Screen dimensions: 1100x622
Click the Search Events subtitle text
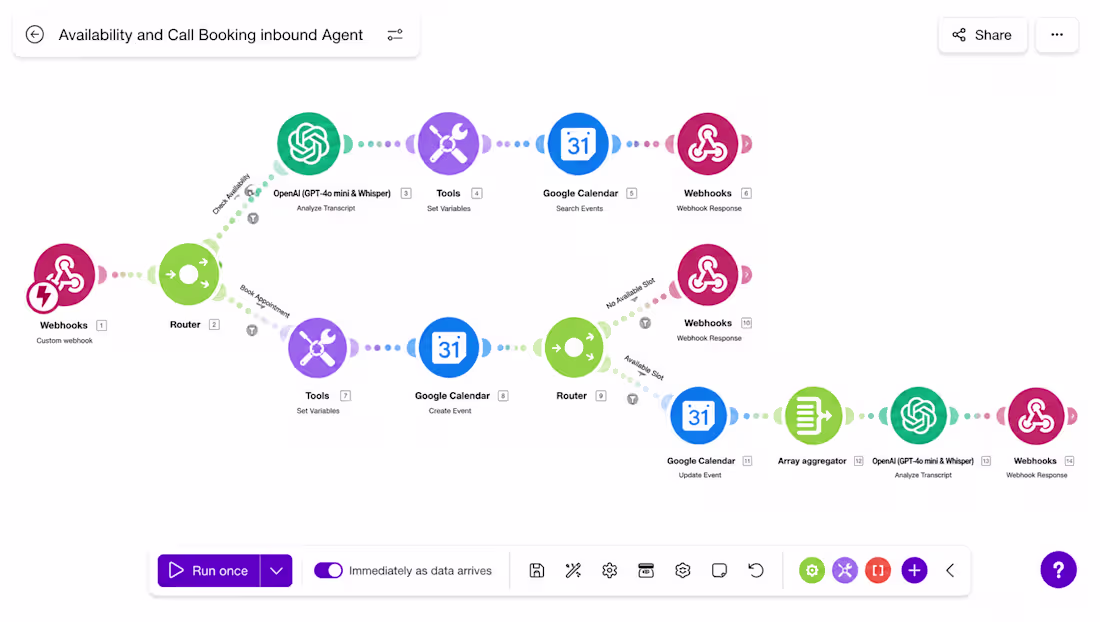click(x=579, y=208)
